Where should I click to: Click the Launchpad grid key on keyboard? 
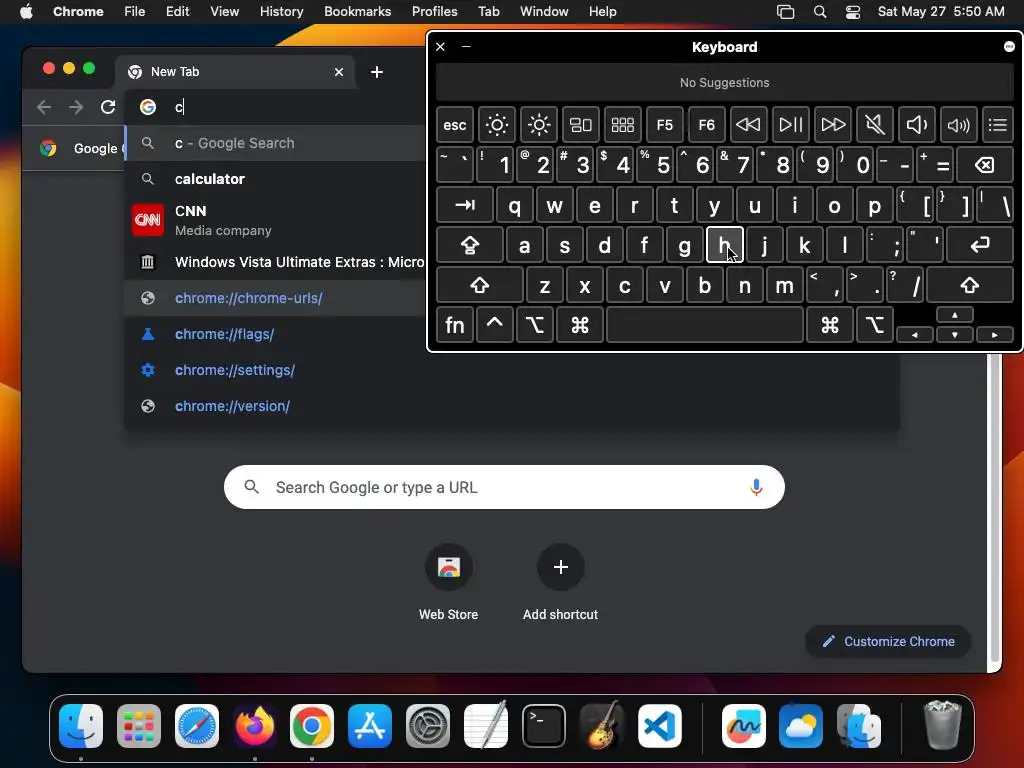click(622, 125)
